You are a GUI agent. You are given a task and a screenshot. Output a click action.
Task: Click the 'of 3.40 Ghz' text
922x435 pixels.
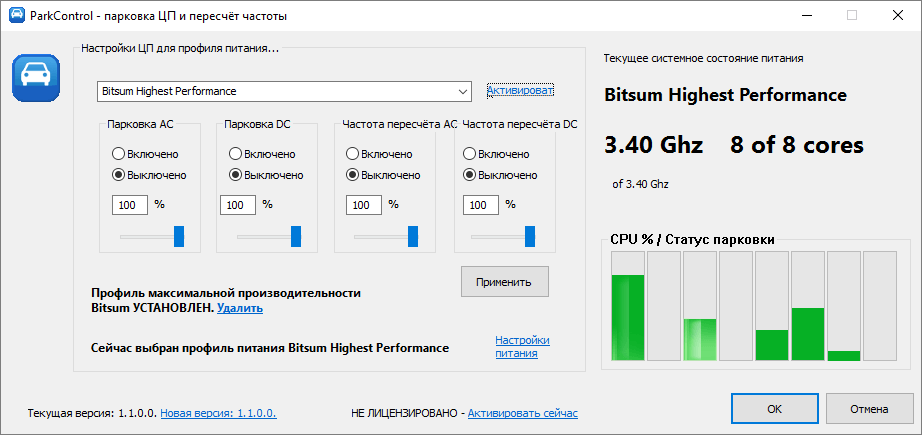coord(640,184)
